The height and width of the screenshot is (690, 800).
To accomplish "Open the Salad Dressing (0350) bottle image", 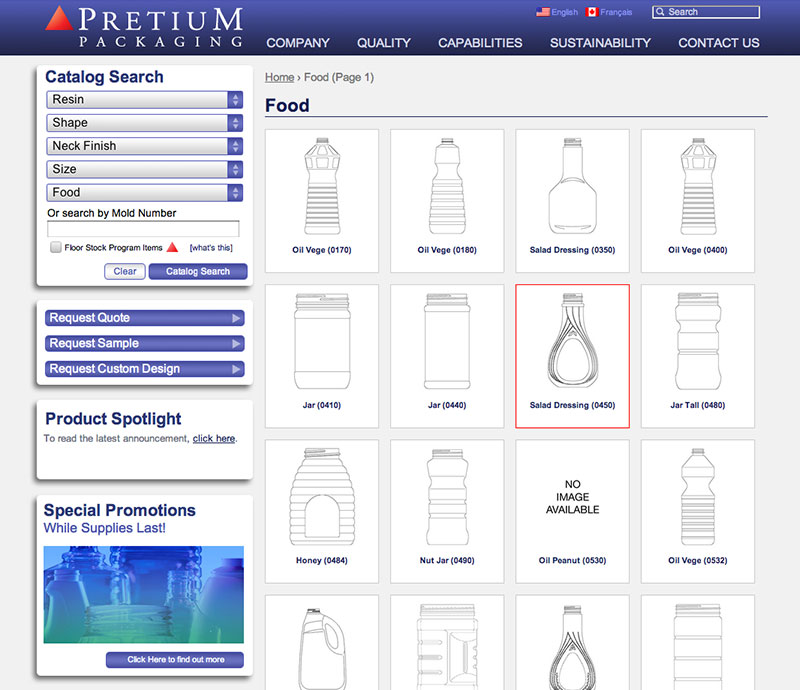I will point(572,186).
